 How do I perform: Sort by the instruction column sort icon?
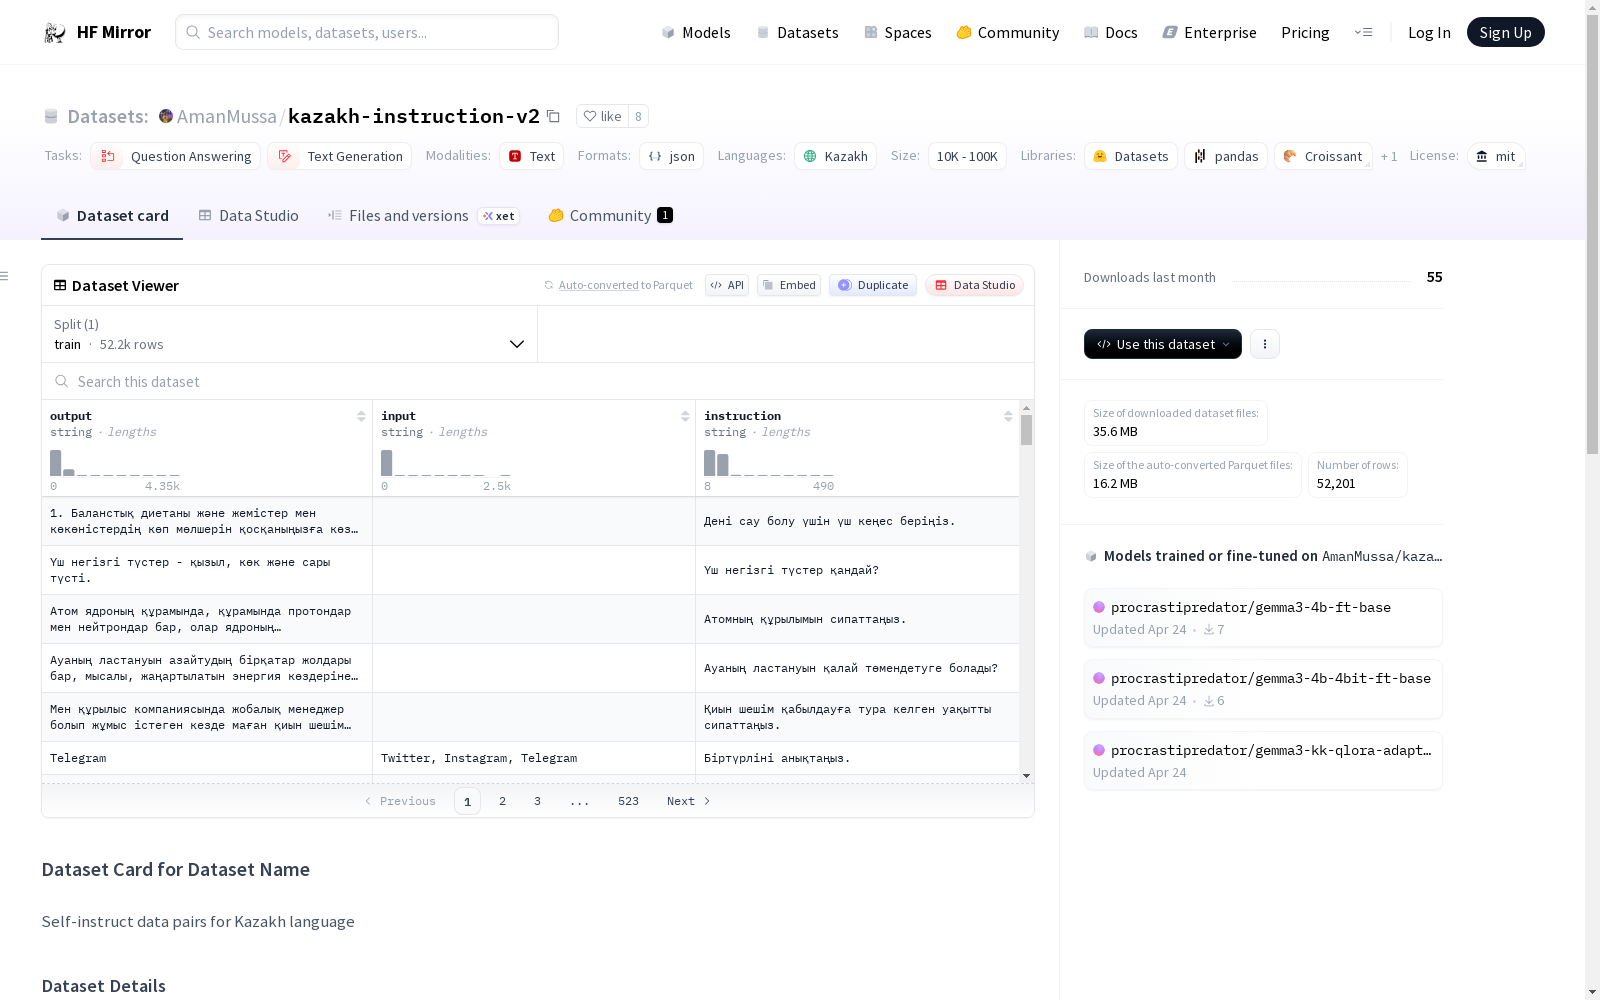pyautogui.click(x=1008, y=416)
